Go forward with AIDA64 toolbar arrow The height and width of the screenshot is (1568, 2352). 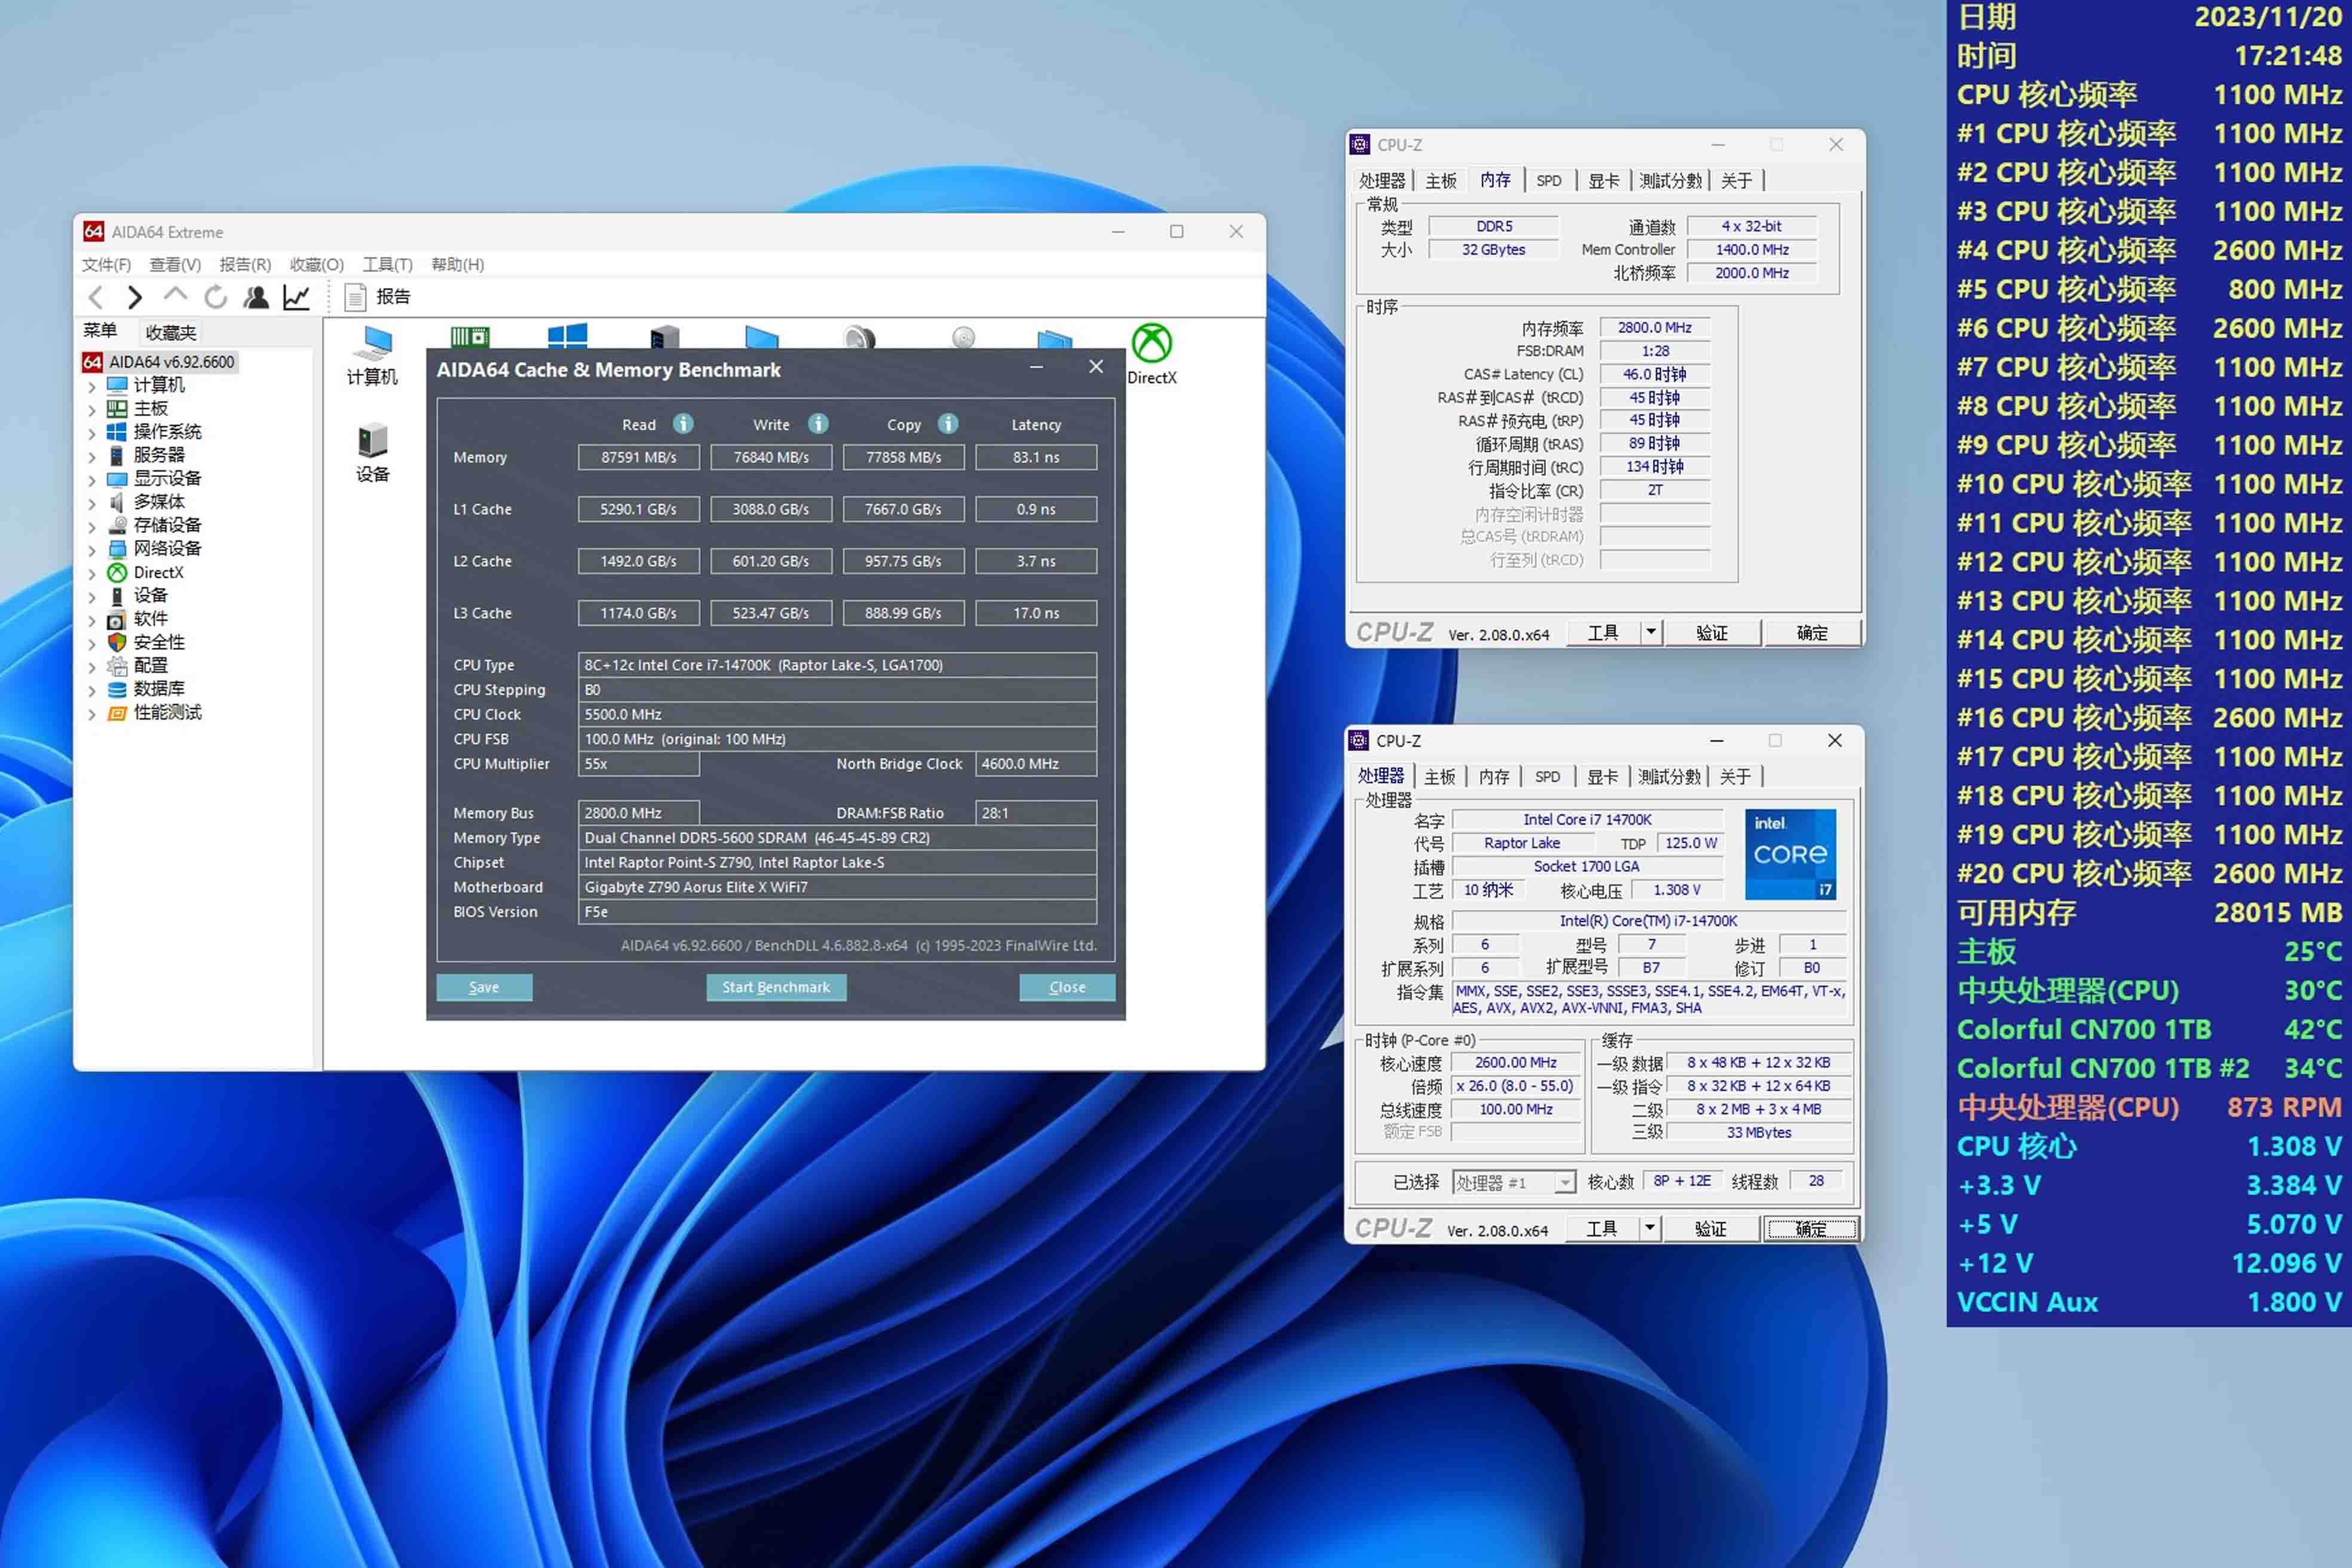pyautogui.click(x=134, y=297)
